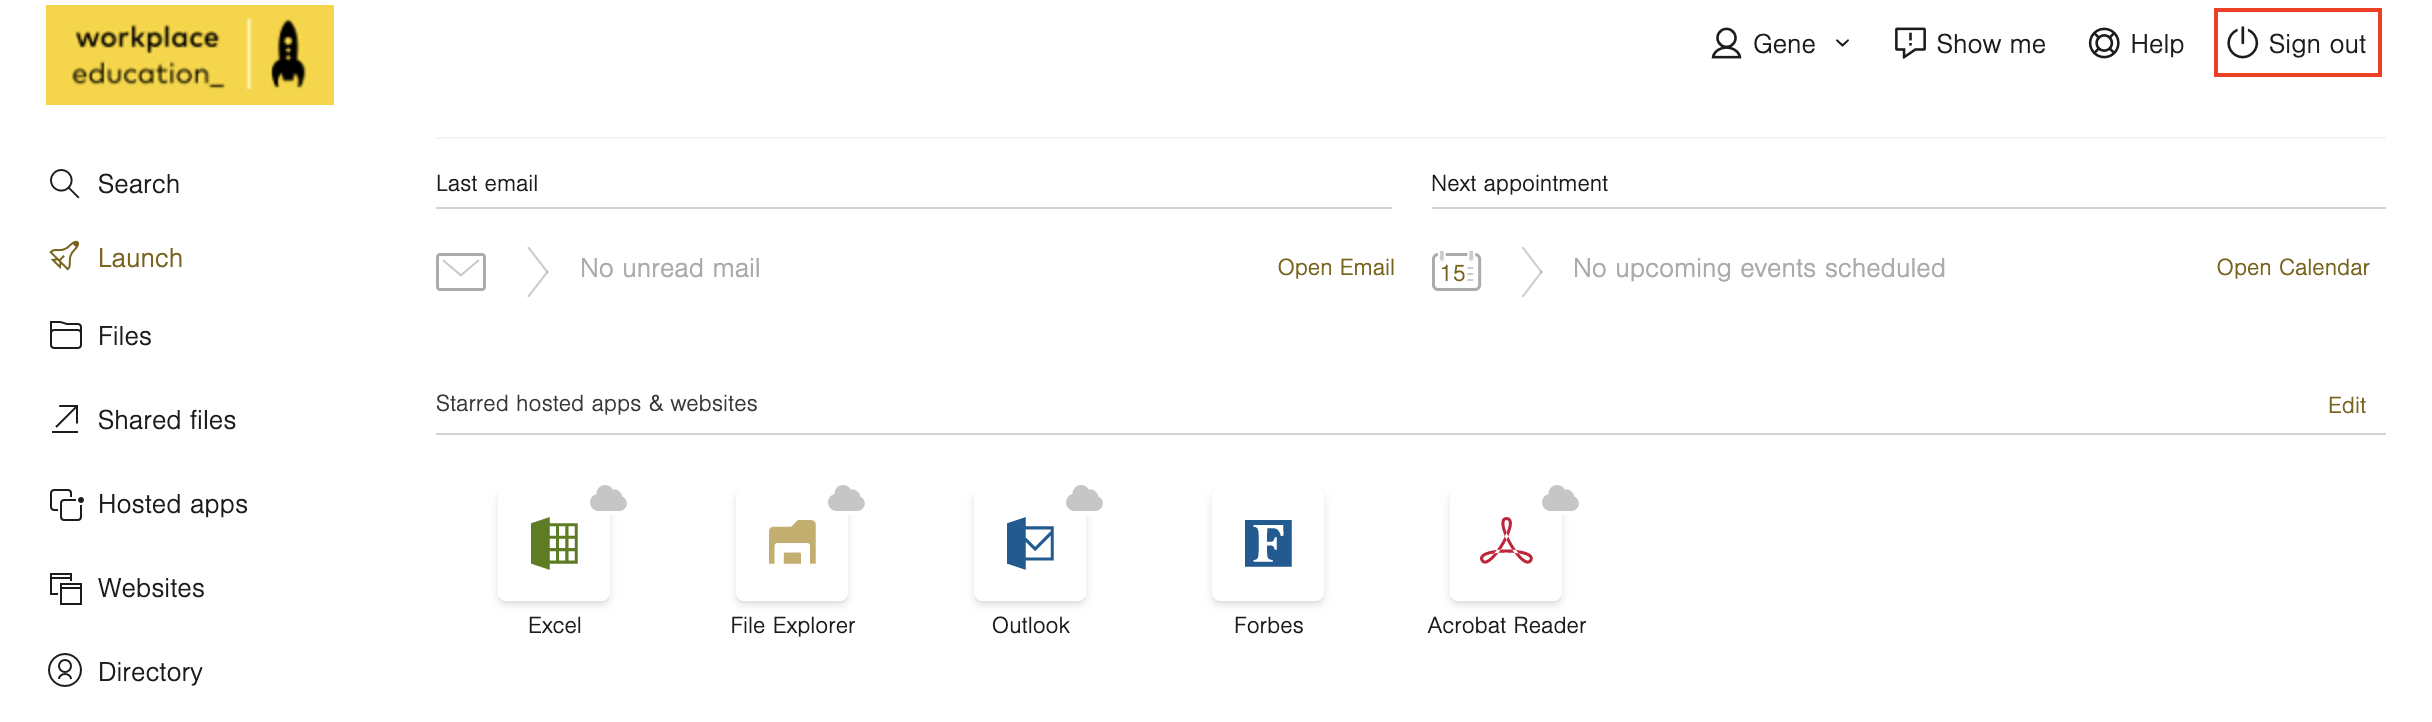2432x722 pixels.
Task: Select Hosted apps in the sidebar
Action: tap(149, 504)
